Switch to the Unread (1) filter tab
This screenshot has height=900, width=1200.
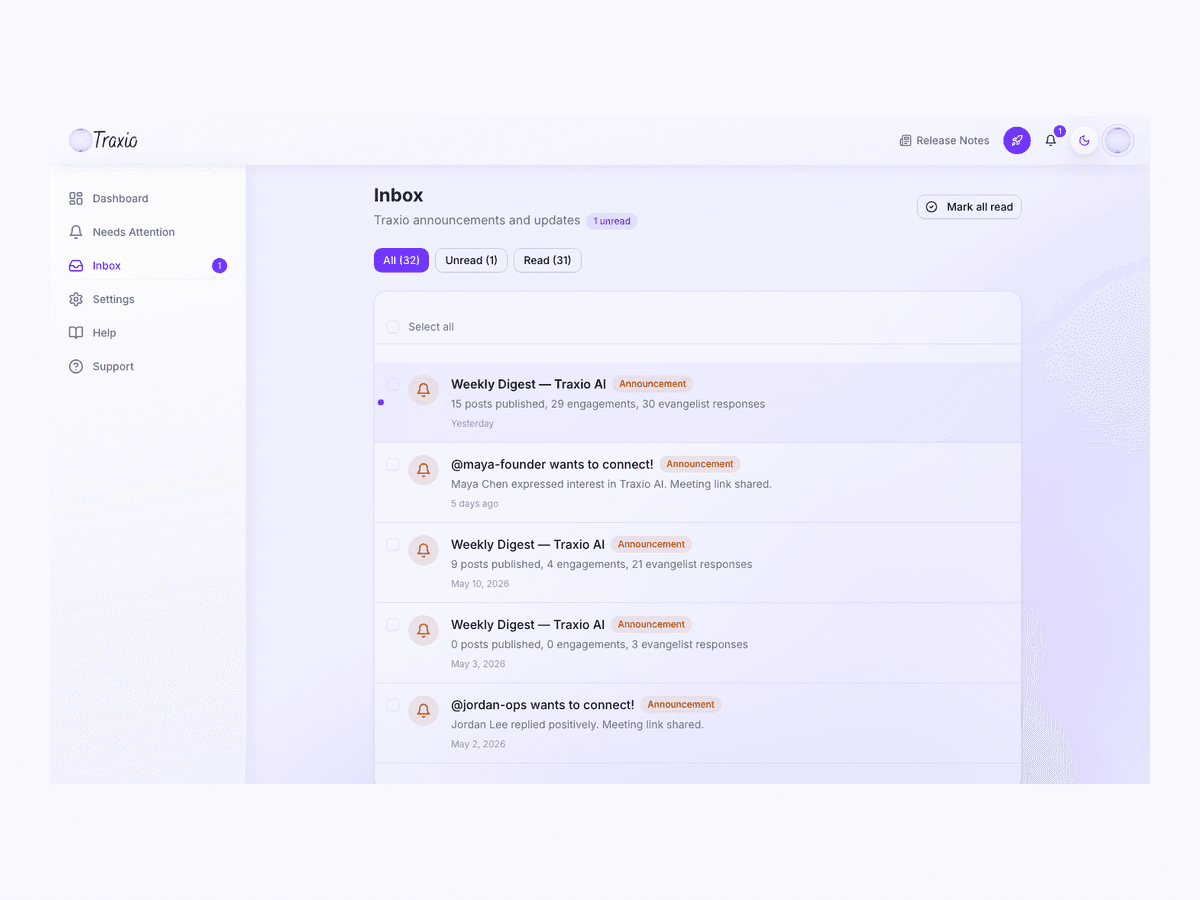tap(471, 260)
